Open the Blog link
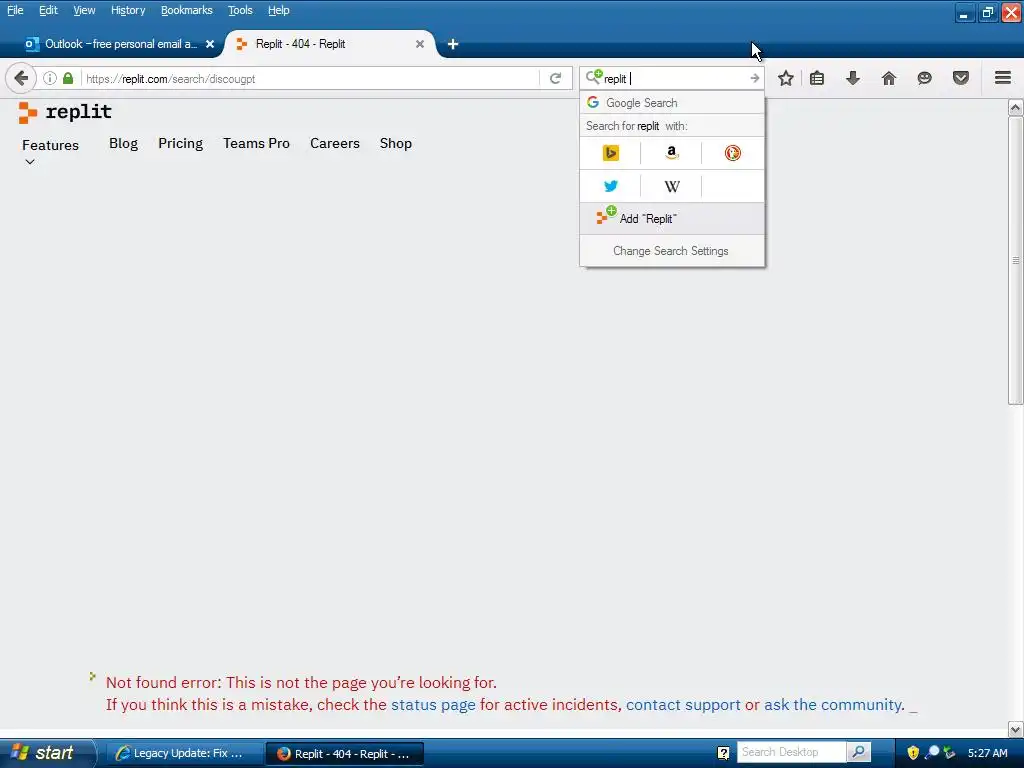Viewport: 1024px width, 768px height. tap(123, 143)
